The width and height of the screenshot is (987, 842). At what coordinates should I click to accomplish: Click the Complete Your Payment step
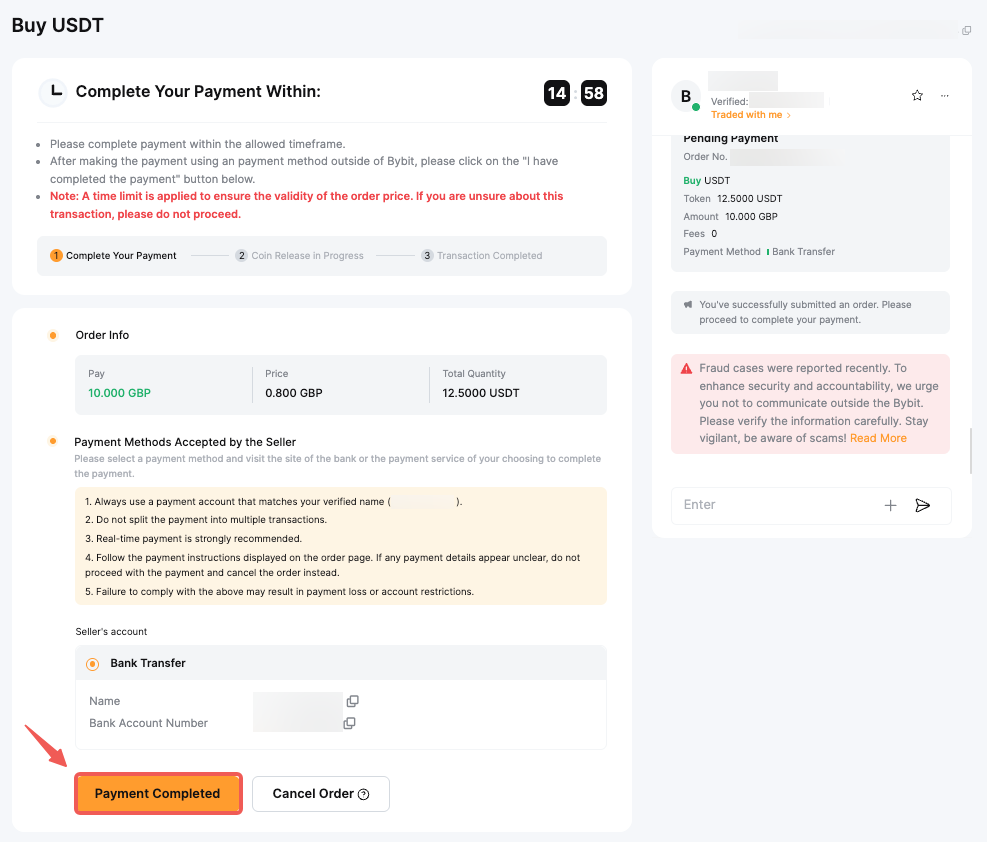pos(113,256)
